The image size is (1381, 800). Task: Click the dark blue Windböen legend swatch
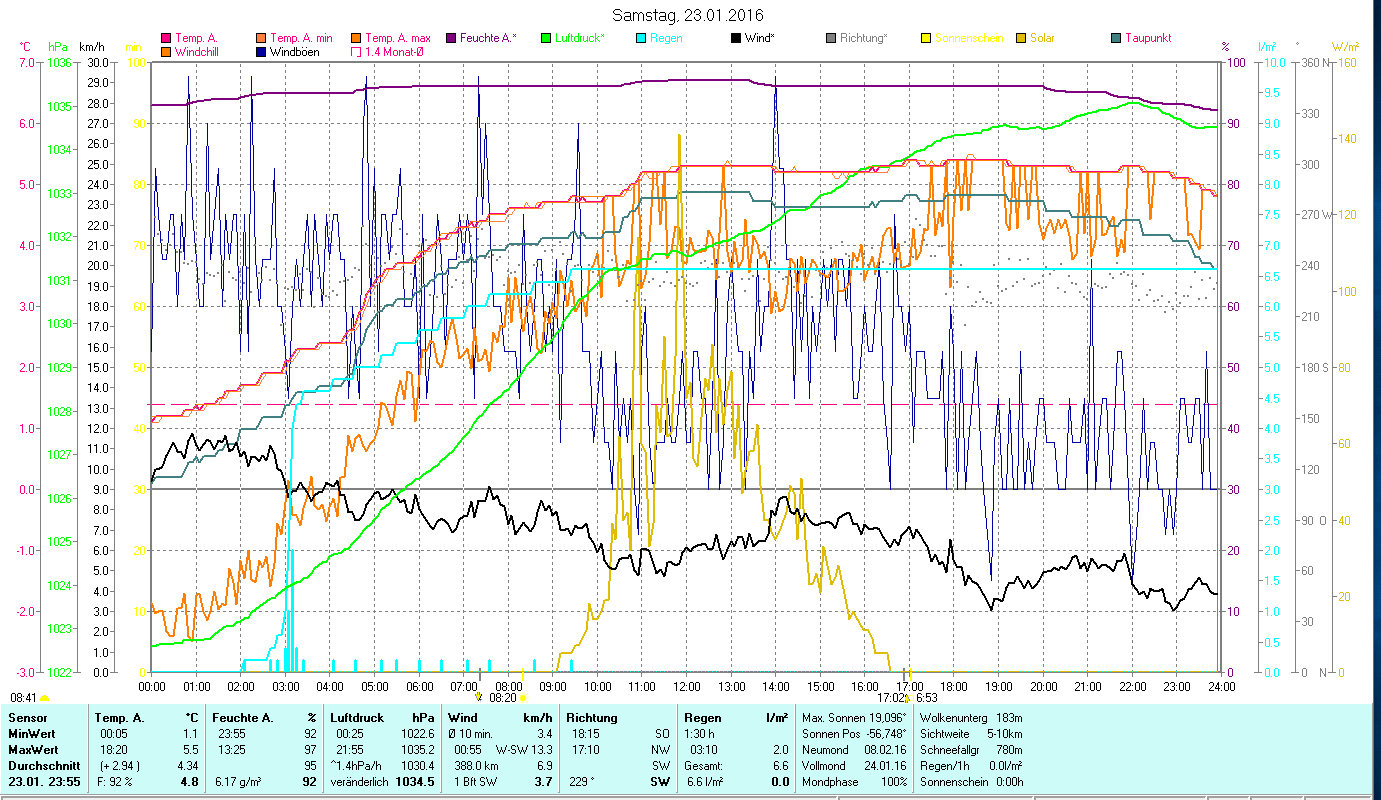(260, 51)
